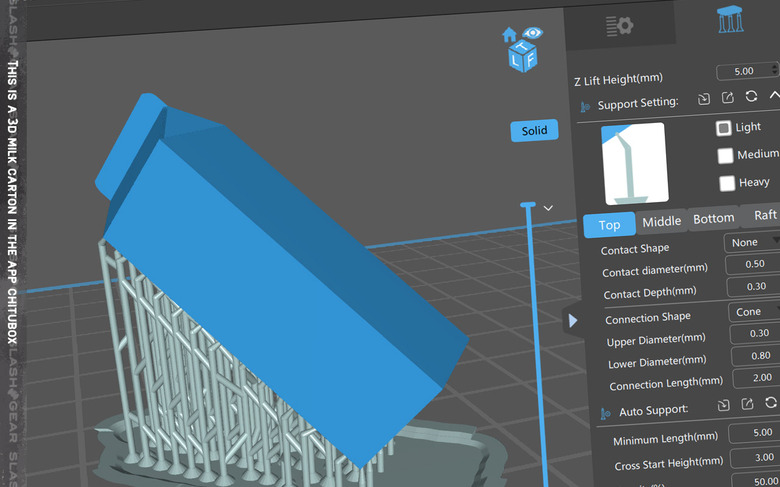Screen dimensions: 780x487
Task: Switch to the Bottom support tab
Action: (x=713, y=219)
